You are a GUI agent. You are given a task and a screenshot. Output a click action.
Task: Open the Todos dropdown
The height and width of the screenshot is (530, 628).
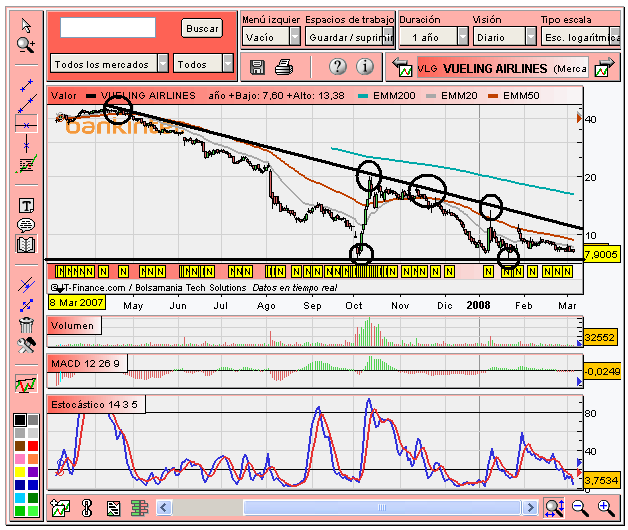[x=203, y=64]
